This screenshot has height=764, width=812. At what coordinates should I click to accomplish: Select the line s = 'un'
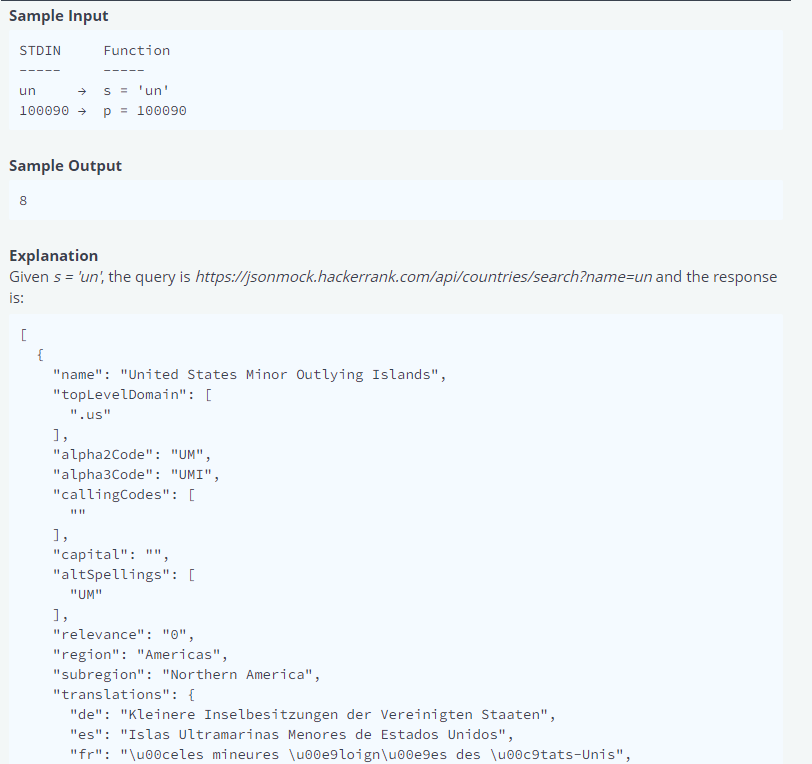click(x=136, y=90)
